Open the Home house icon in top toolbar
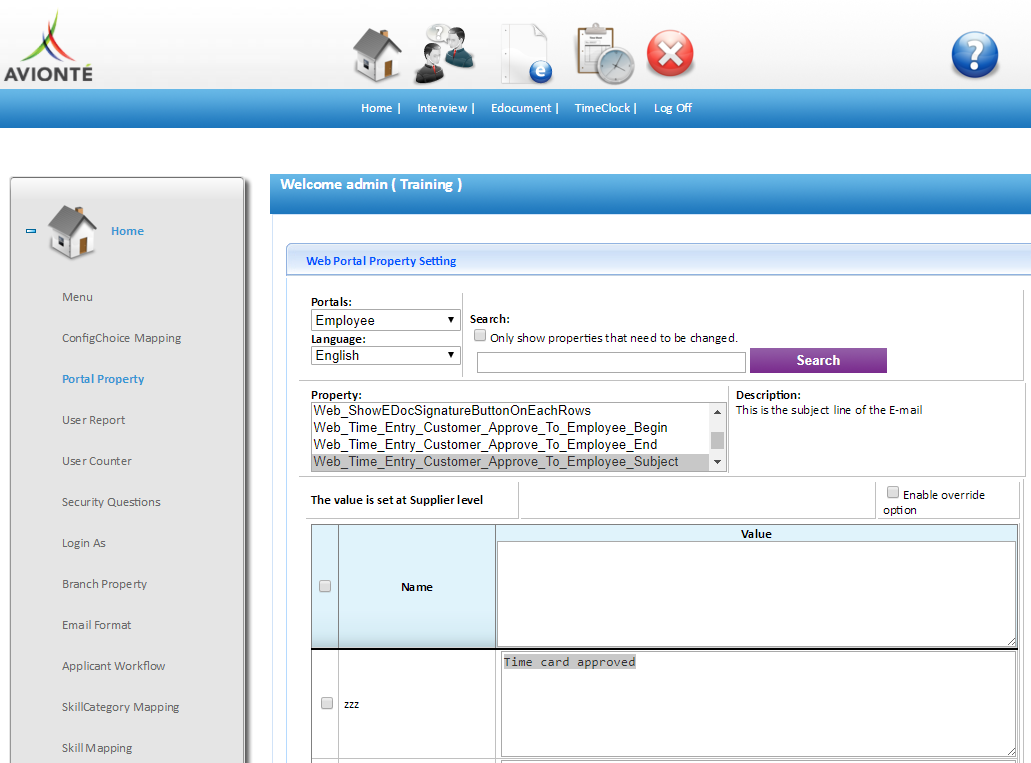Screen dimensions: 1031x763 (377, 55)
